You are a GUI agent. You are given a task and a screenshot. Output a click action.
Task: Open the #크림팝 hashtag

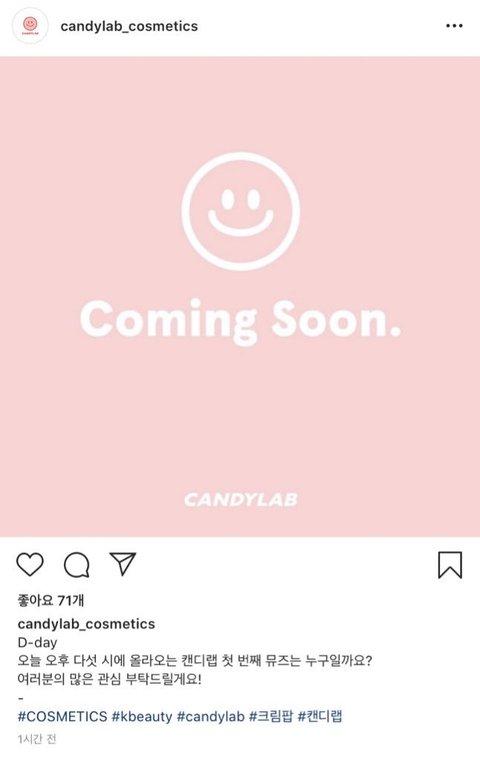(x=271, y=716)
